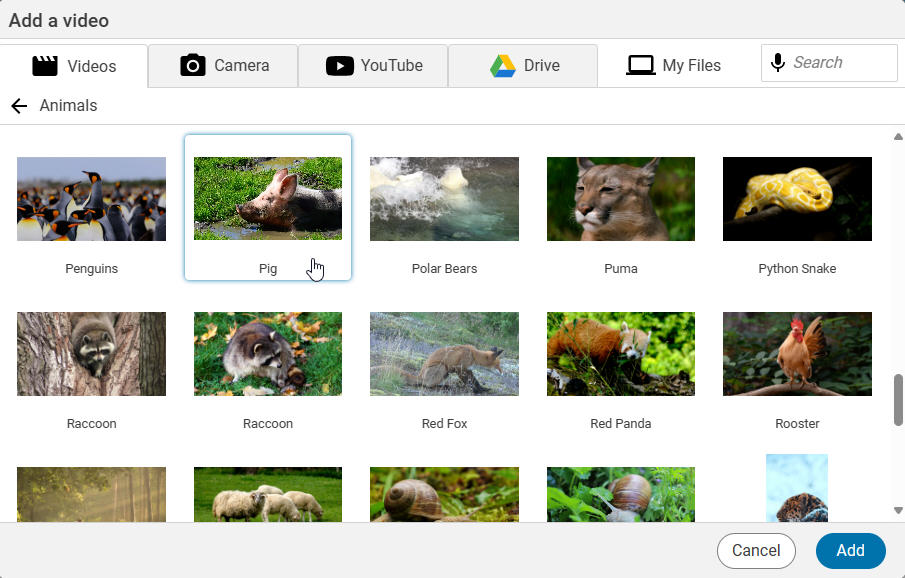Switch to the My Files tab label

pyautogui.click(x=691, y=66)
